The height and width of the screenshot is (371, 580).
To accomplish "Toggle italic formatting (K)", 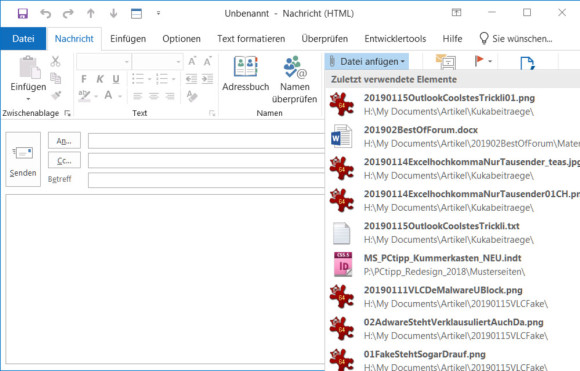I will tap(100, 79).
